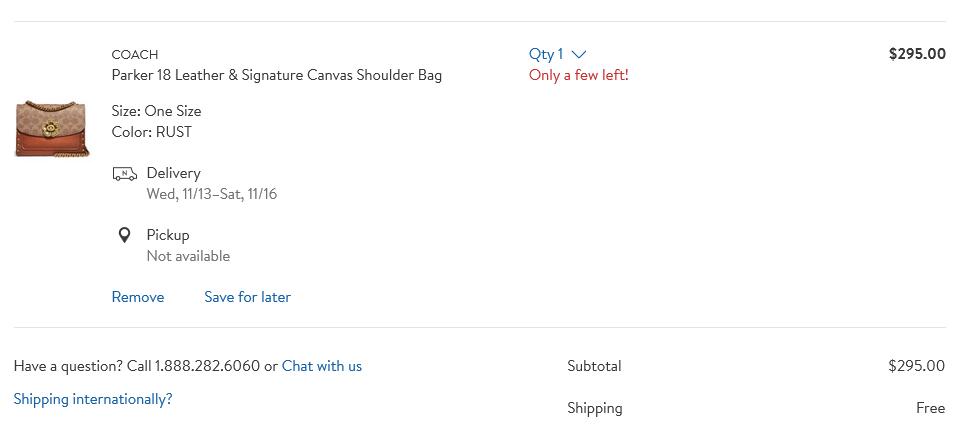
Task: Open the Coach shoulder bag thumbnail
Action: coord(52,129)
